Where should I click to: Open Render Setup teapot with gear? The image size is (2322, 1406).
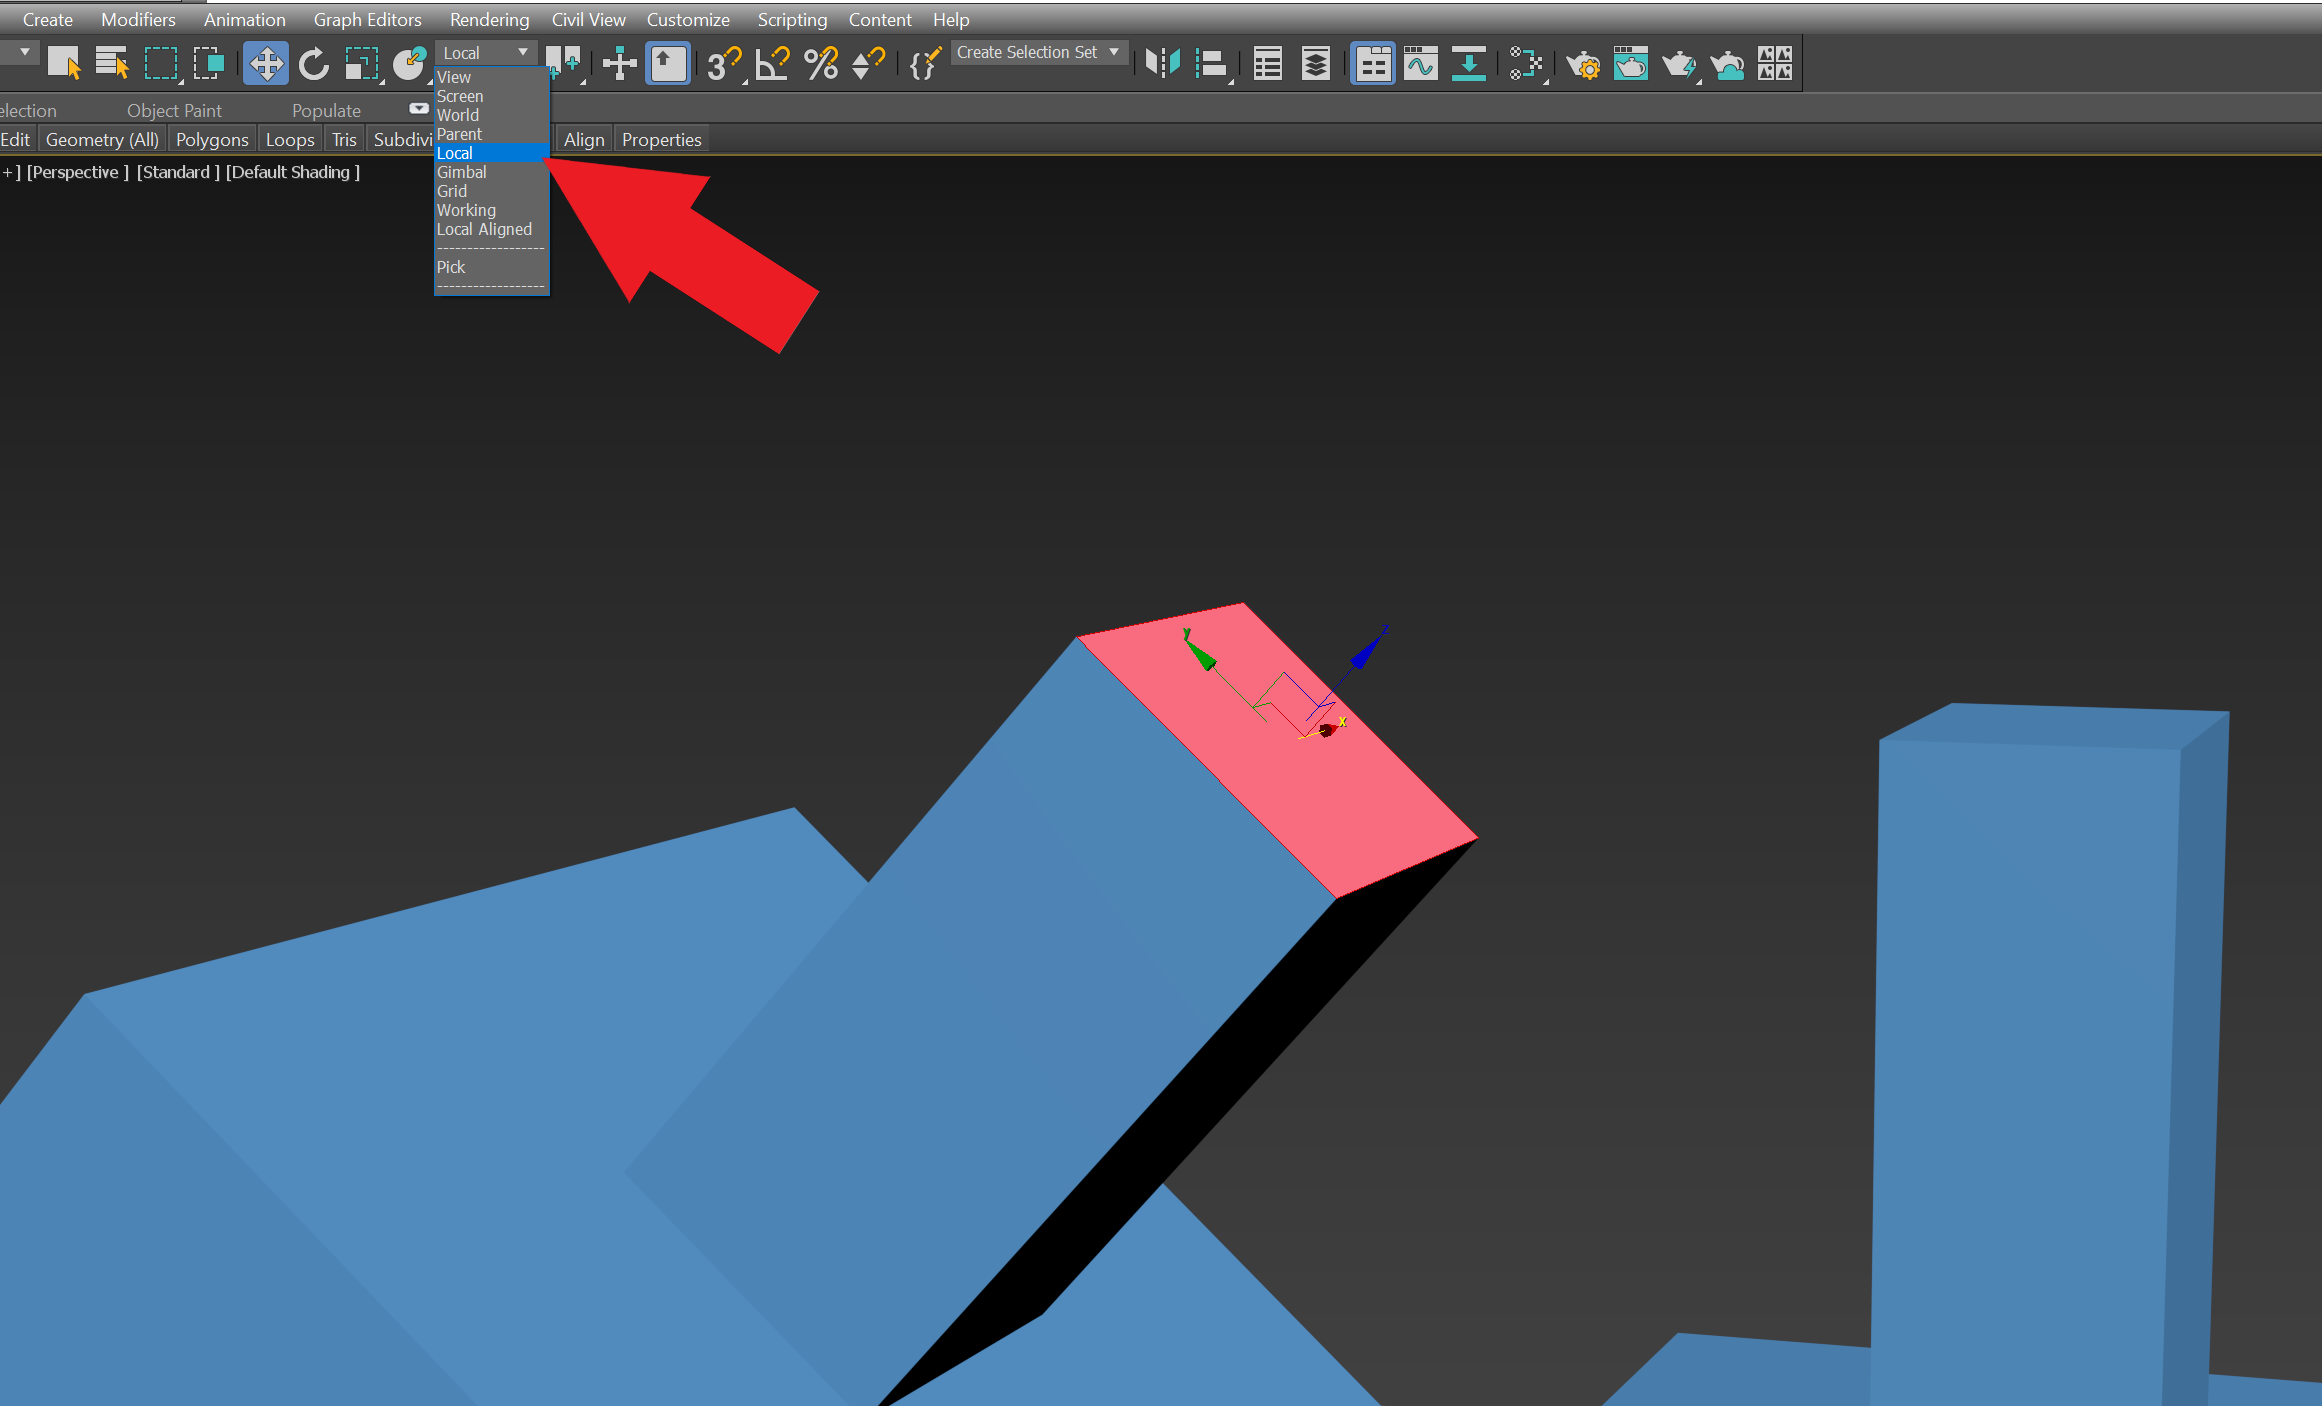[x=1583, y=64]
